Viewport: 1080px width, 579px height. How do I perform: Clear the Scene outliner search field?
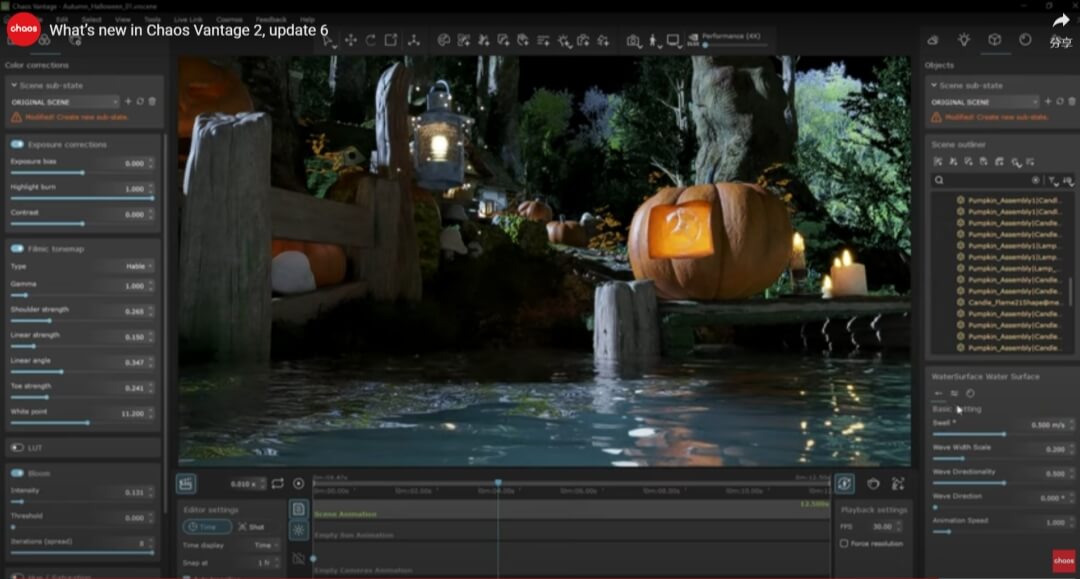(1035, 180)
